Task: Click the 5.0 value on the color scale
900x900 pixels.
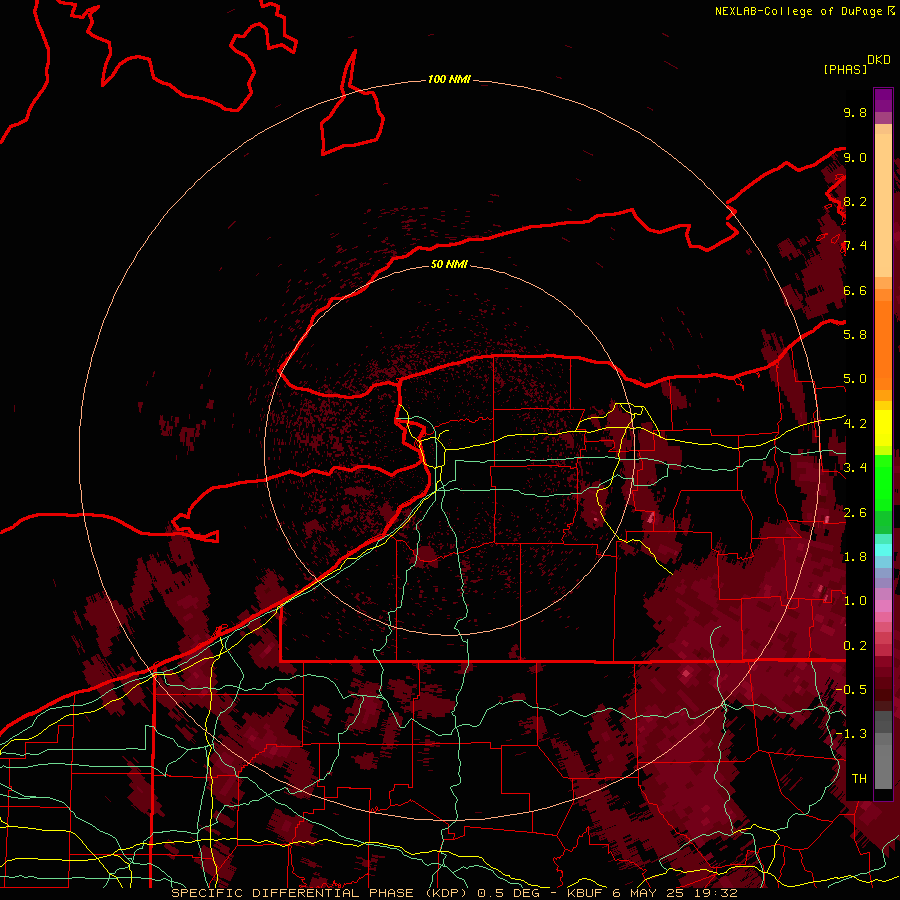Action: click(x=855, y=379)
